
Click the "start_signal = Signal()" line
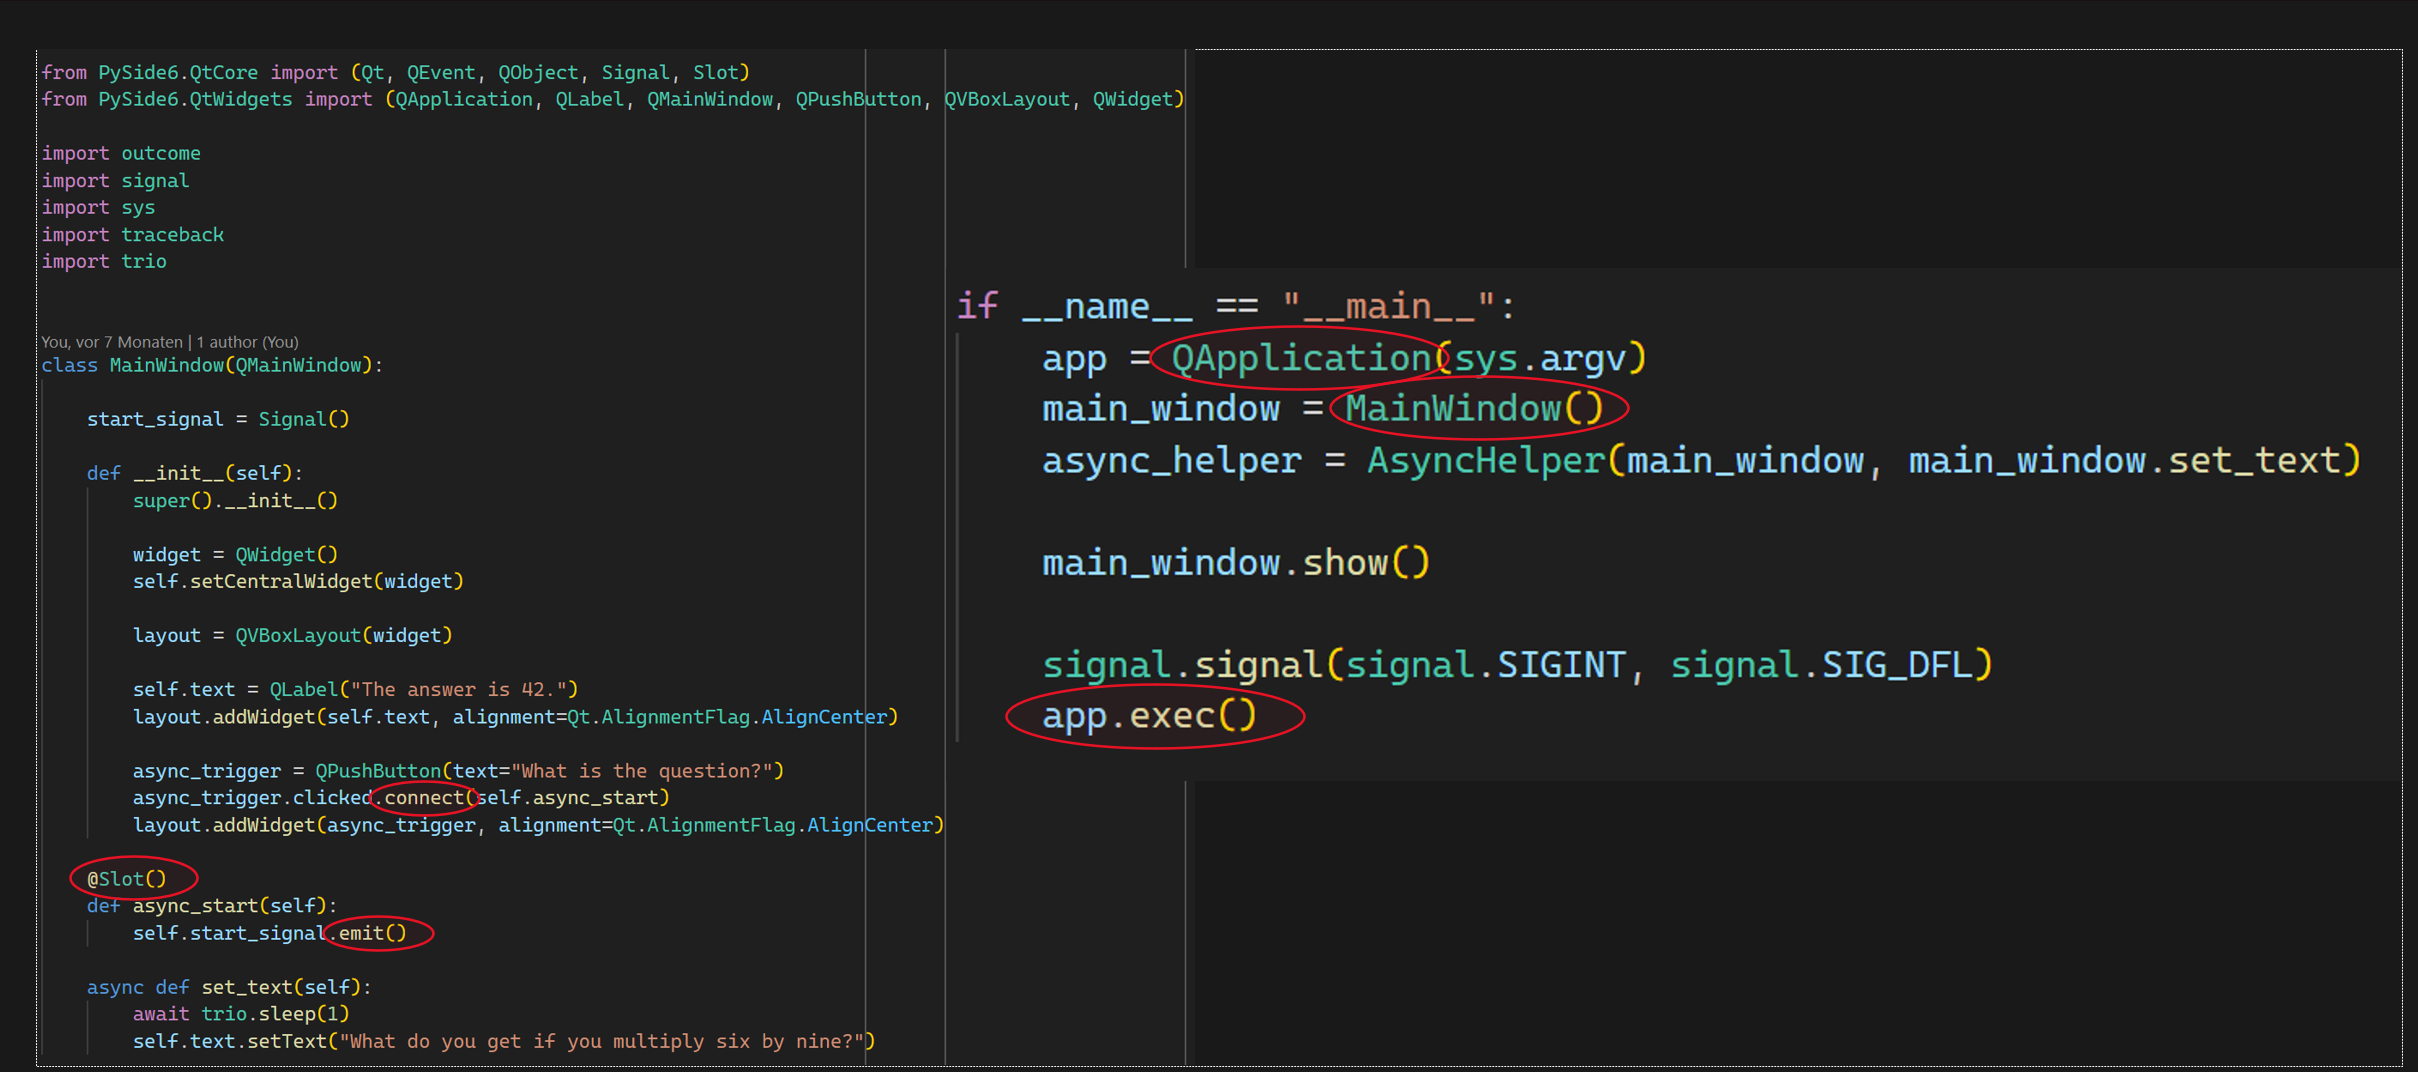point(218,419)
